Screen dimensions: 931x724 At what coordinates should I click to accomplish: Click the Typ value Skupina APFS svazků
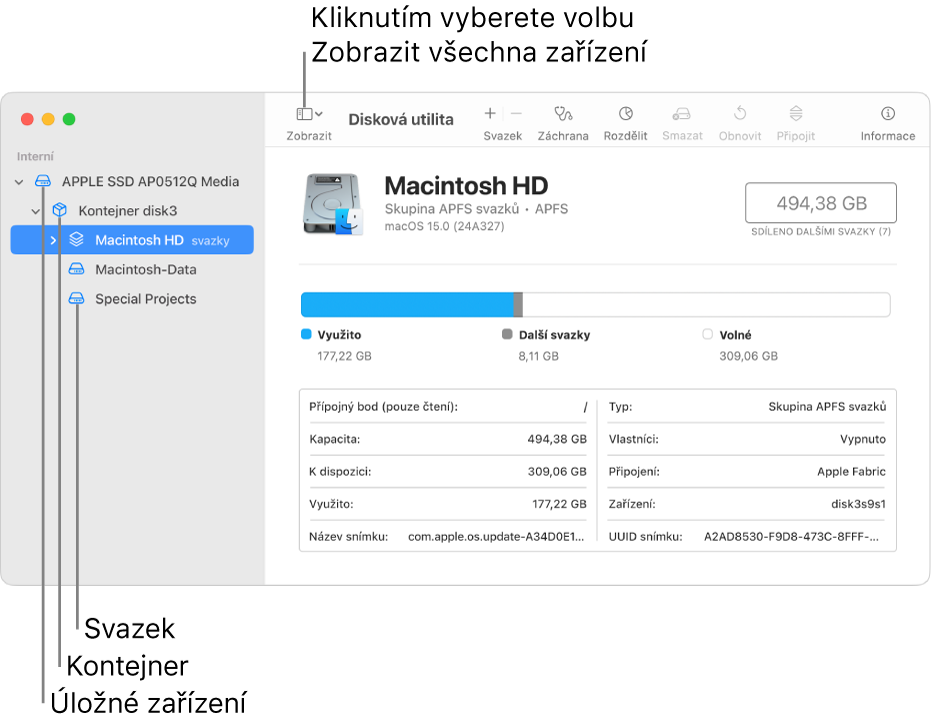[x=827, y=407]
